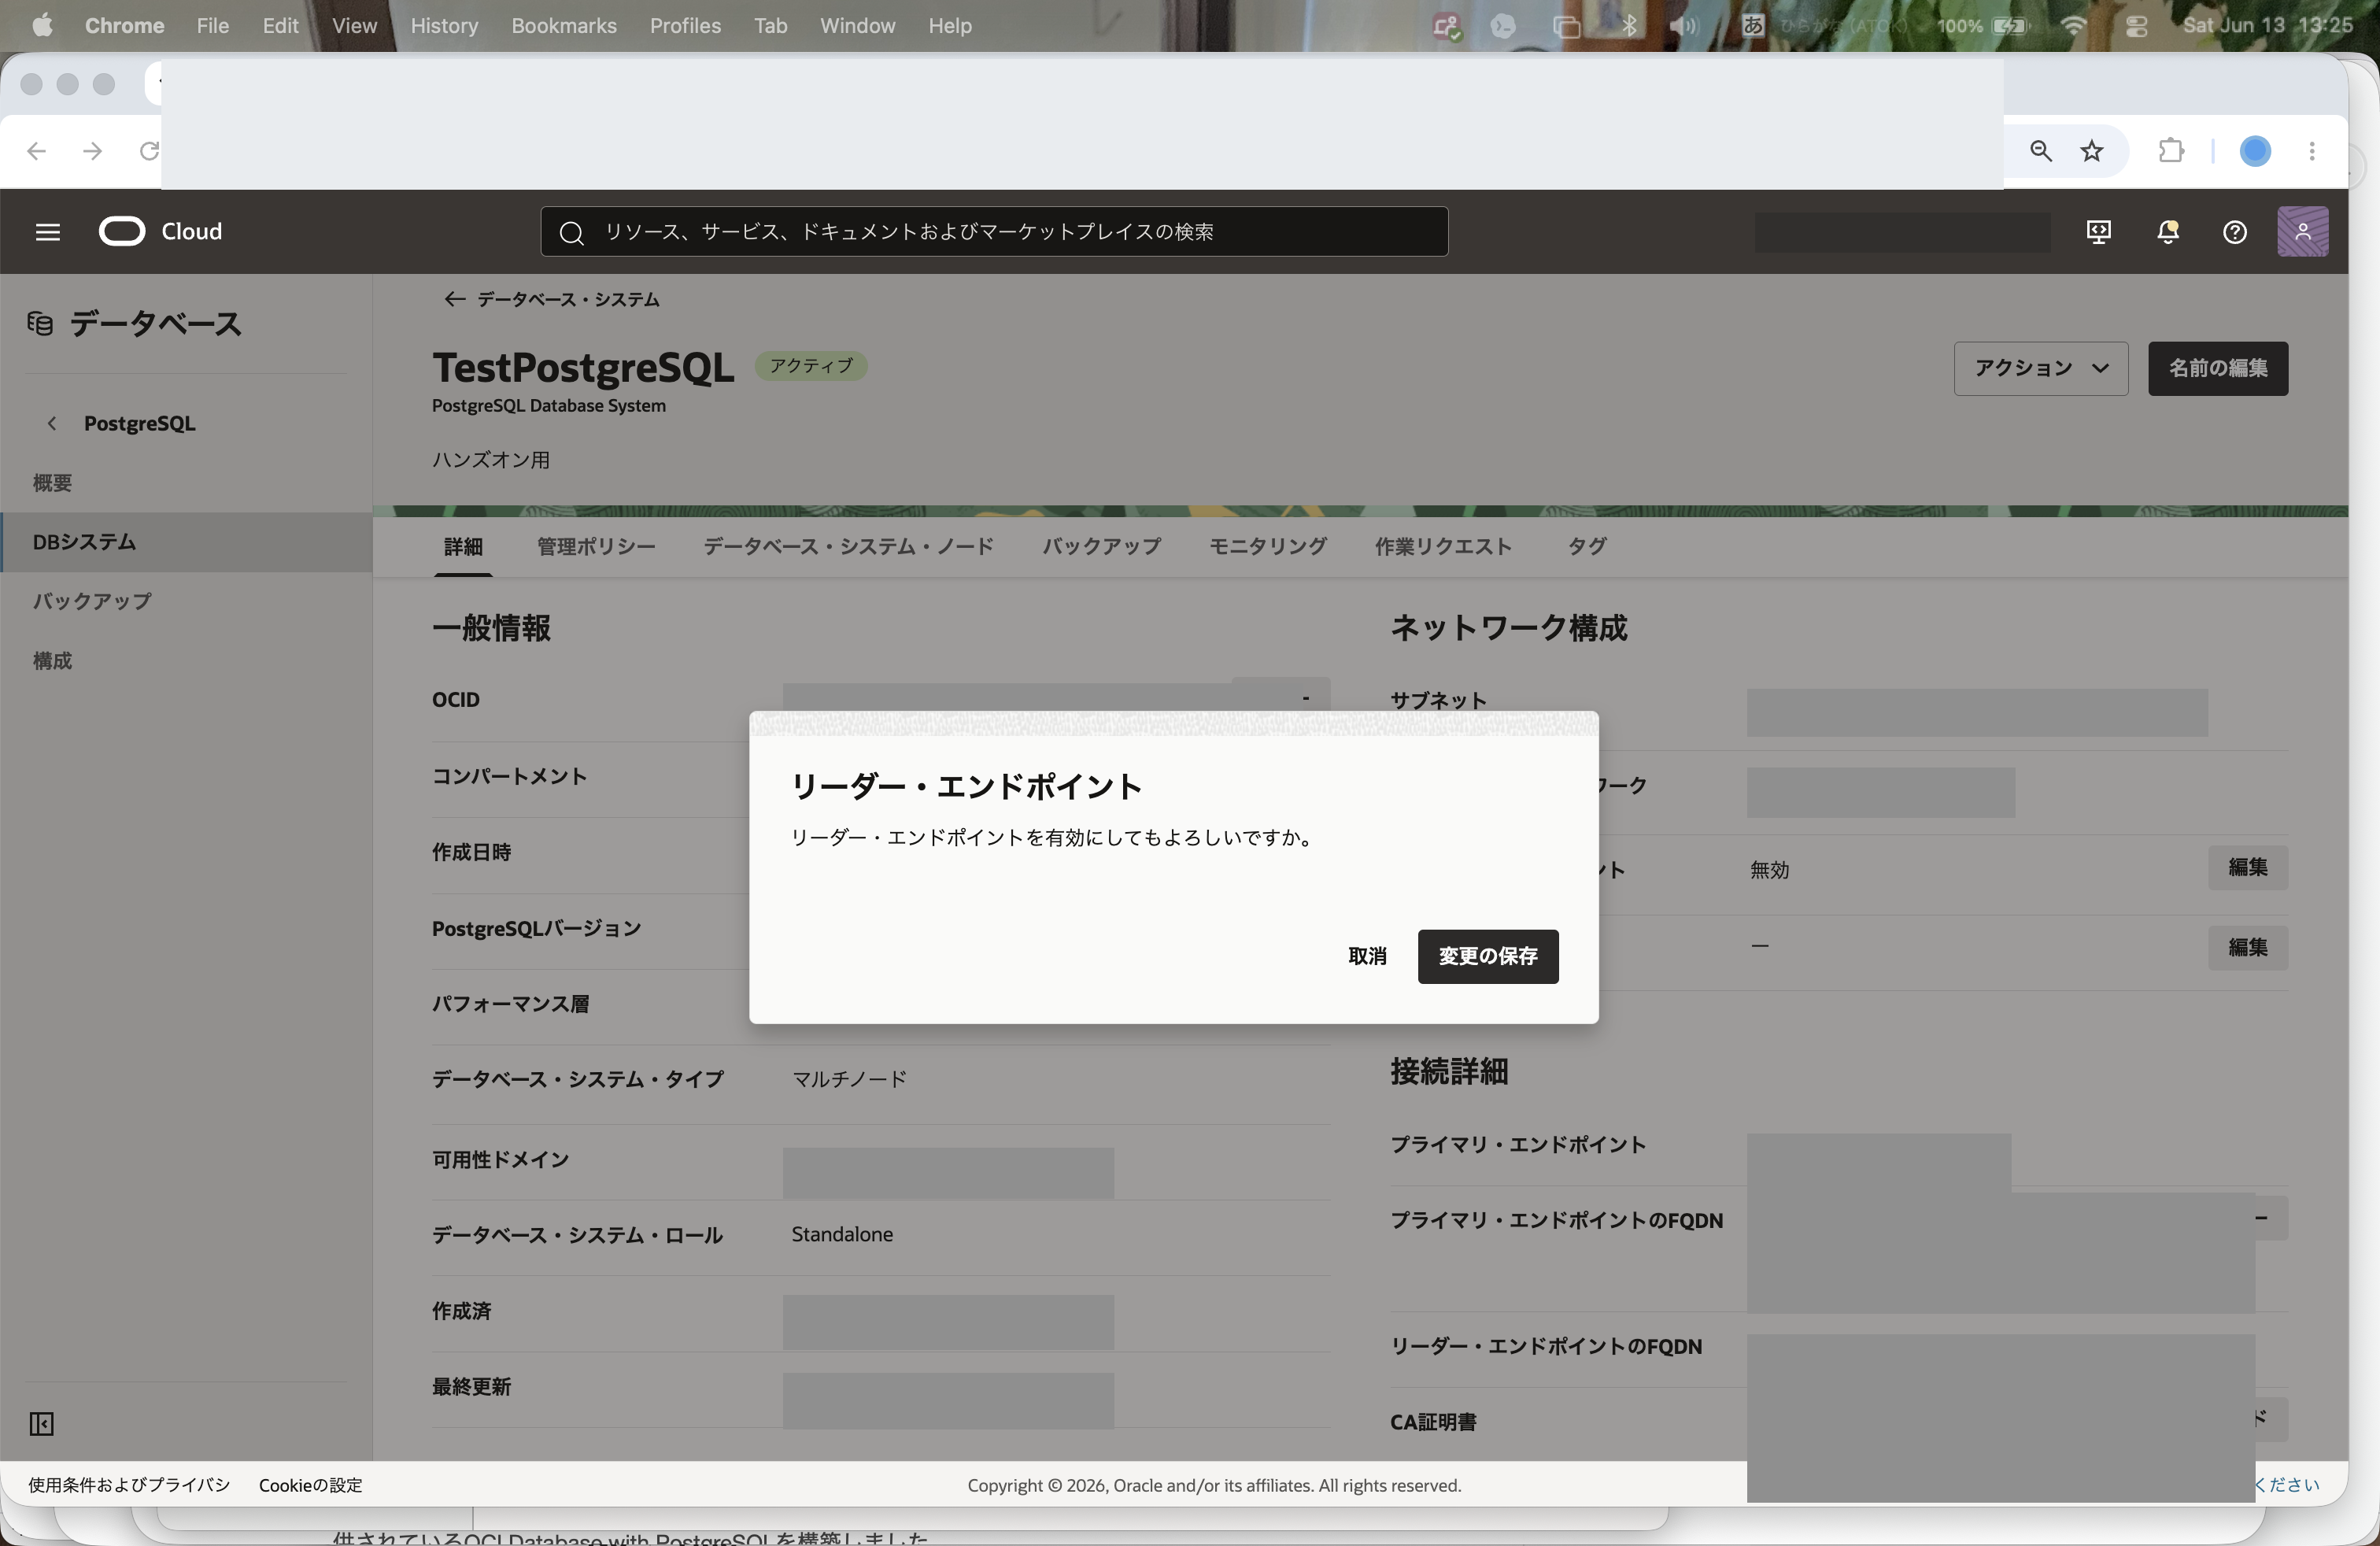Click the Bluetooth icon in menu bar
Screen dimensions: 2380x1546
click(1630, 26)
